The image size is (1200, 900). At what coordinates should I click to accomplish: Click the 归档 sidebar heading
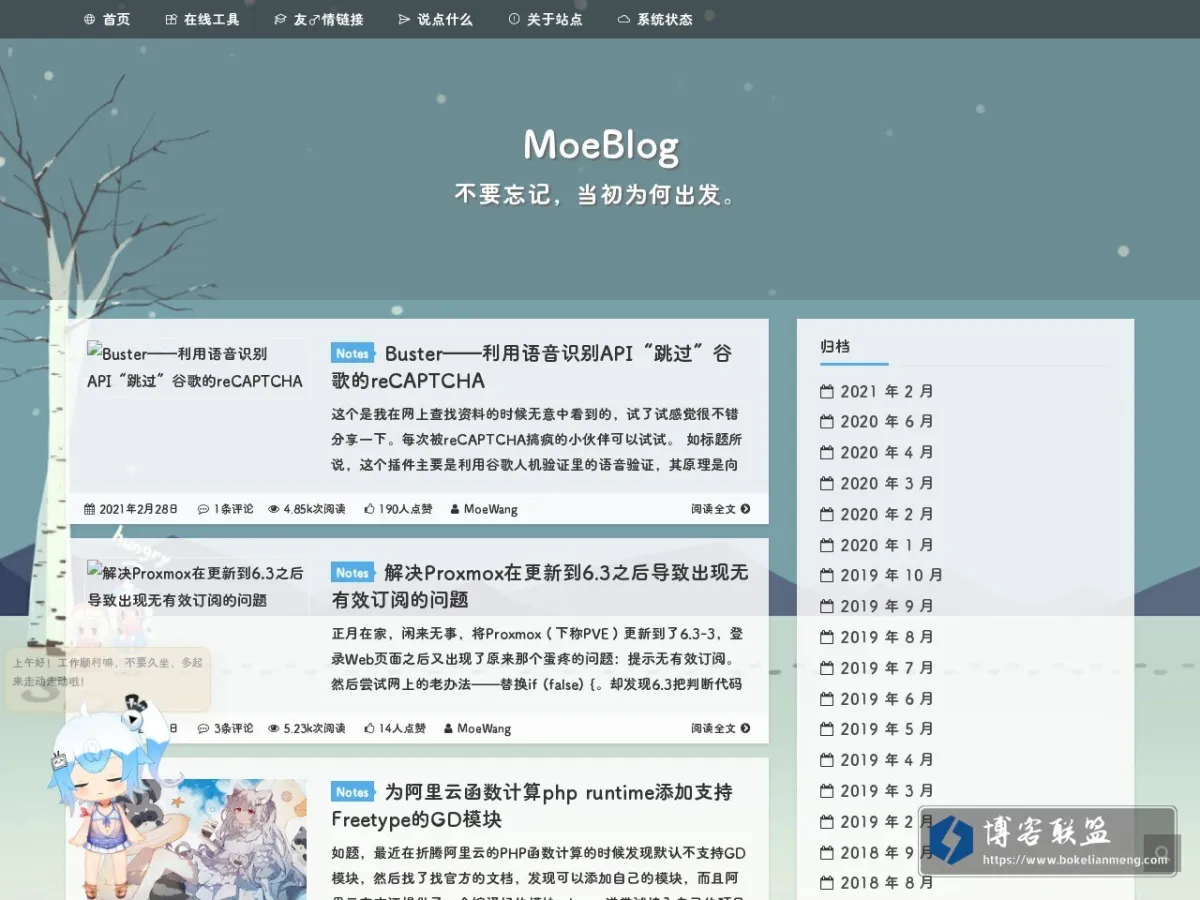click(x=835, y=346)
